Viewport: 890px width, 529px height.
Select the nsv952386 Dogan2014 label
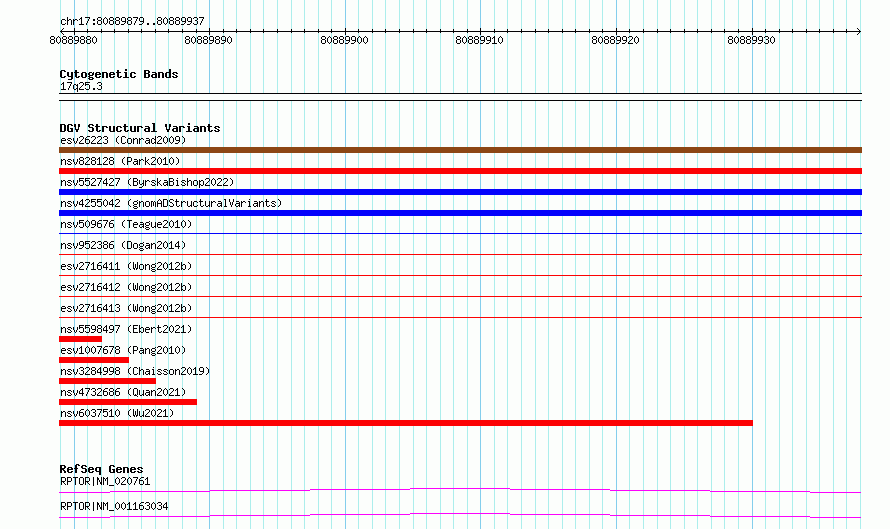(123, 245)
